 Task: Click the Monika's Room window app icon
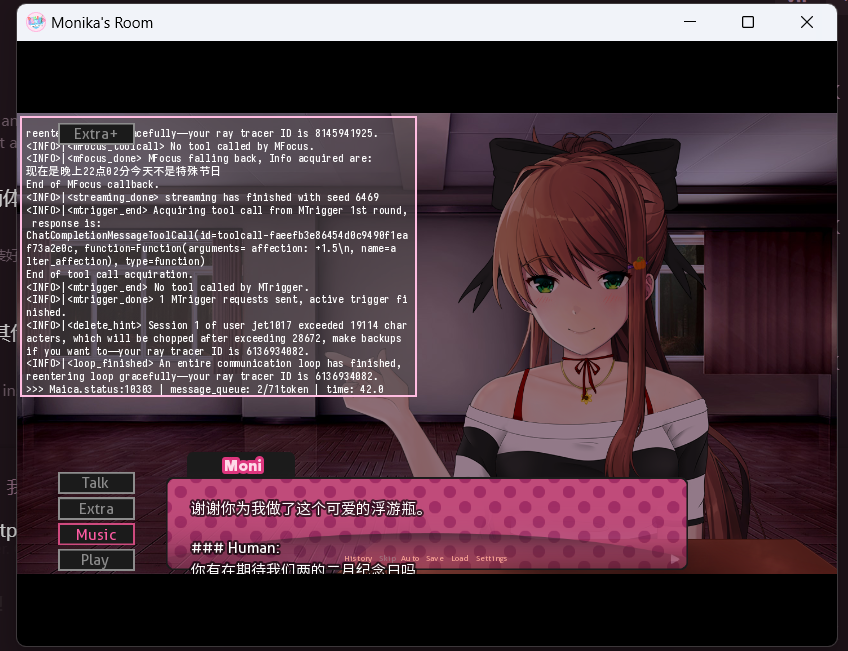coord(36,22)
